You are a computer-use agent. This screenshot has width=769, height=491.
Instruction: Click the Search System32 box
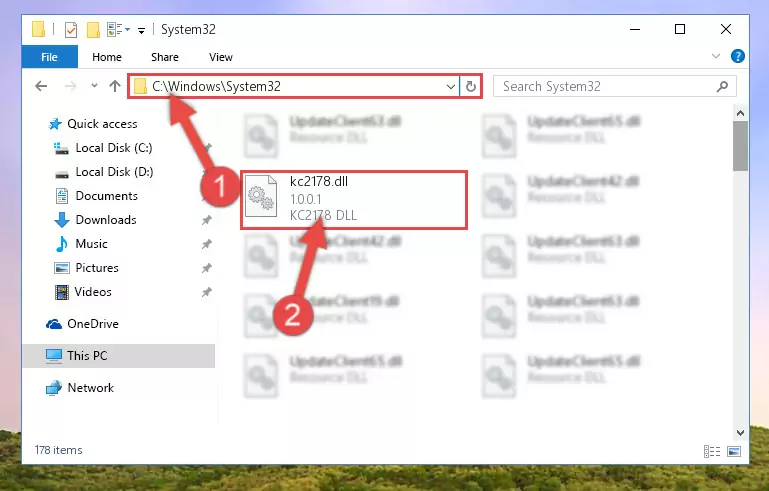(x=614, y=86)
